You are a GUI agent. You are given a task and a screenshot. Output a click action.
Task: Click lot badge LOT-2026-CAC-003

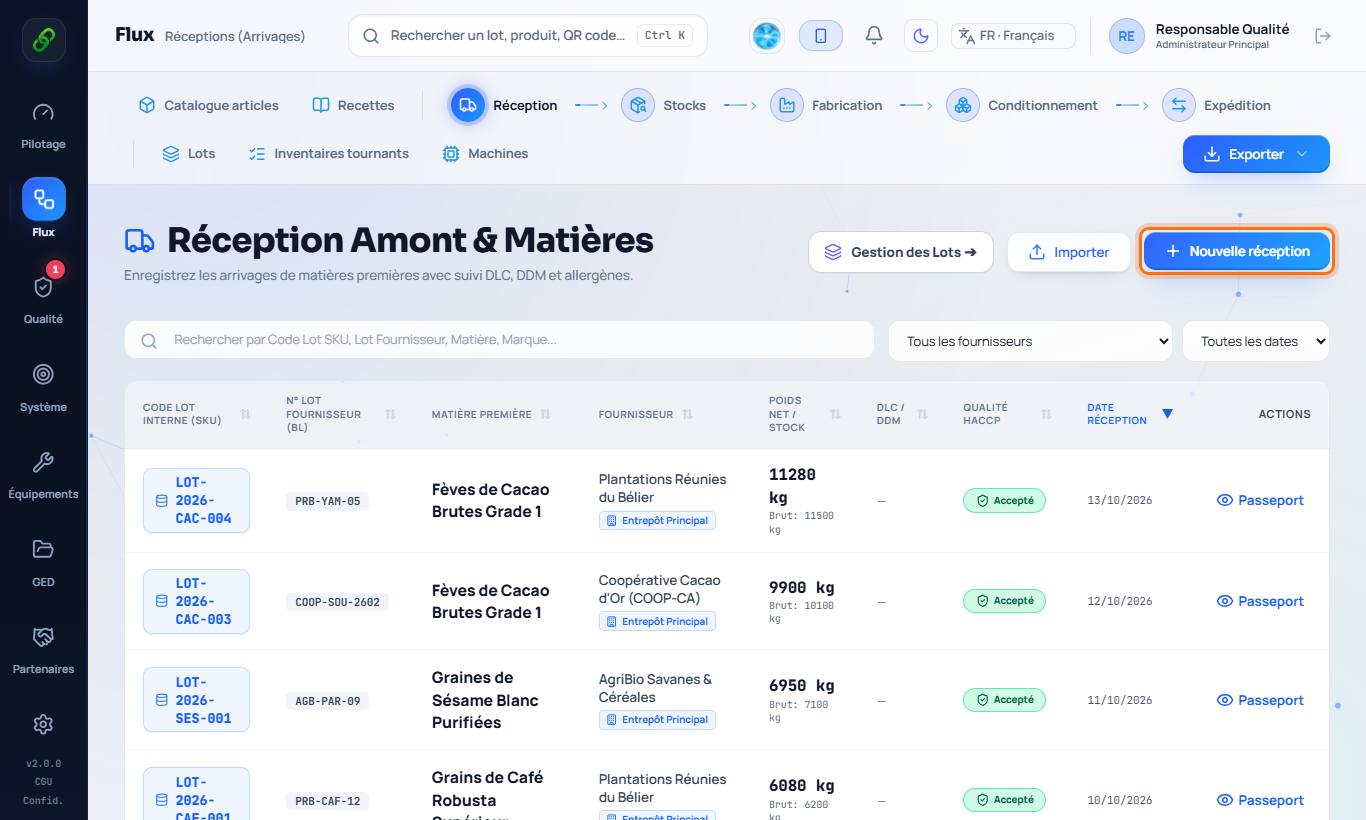coord(196,601)
